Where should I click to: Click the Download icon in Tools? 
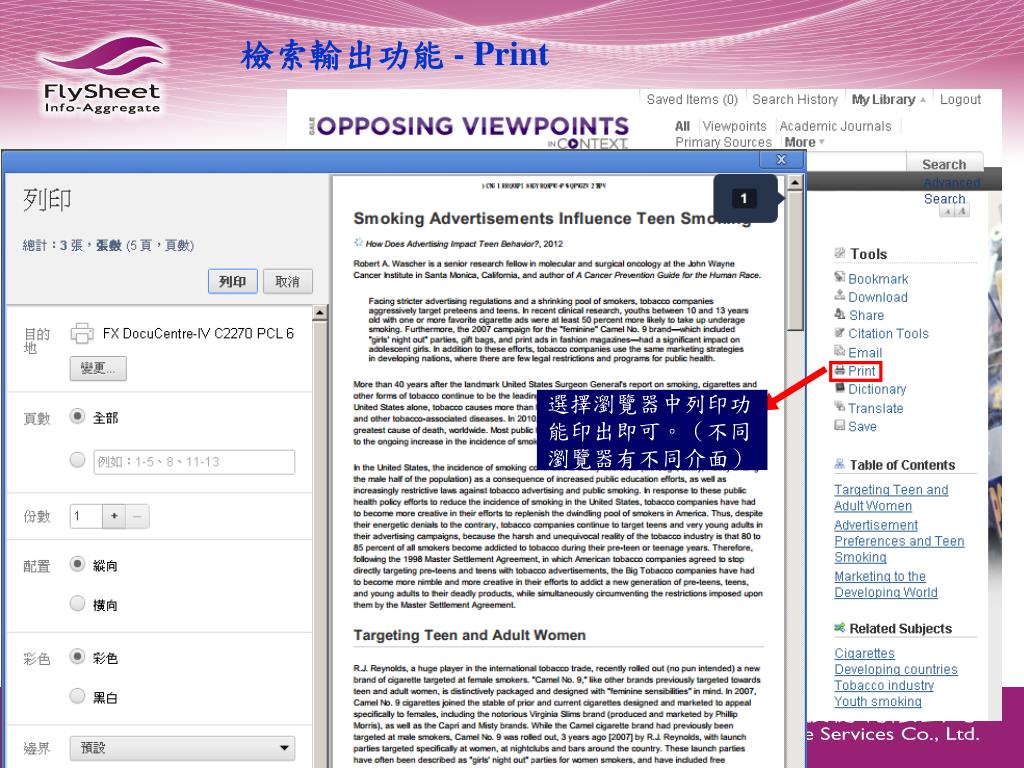point(840,295)
